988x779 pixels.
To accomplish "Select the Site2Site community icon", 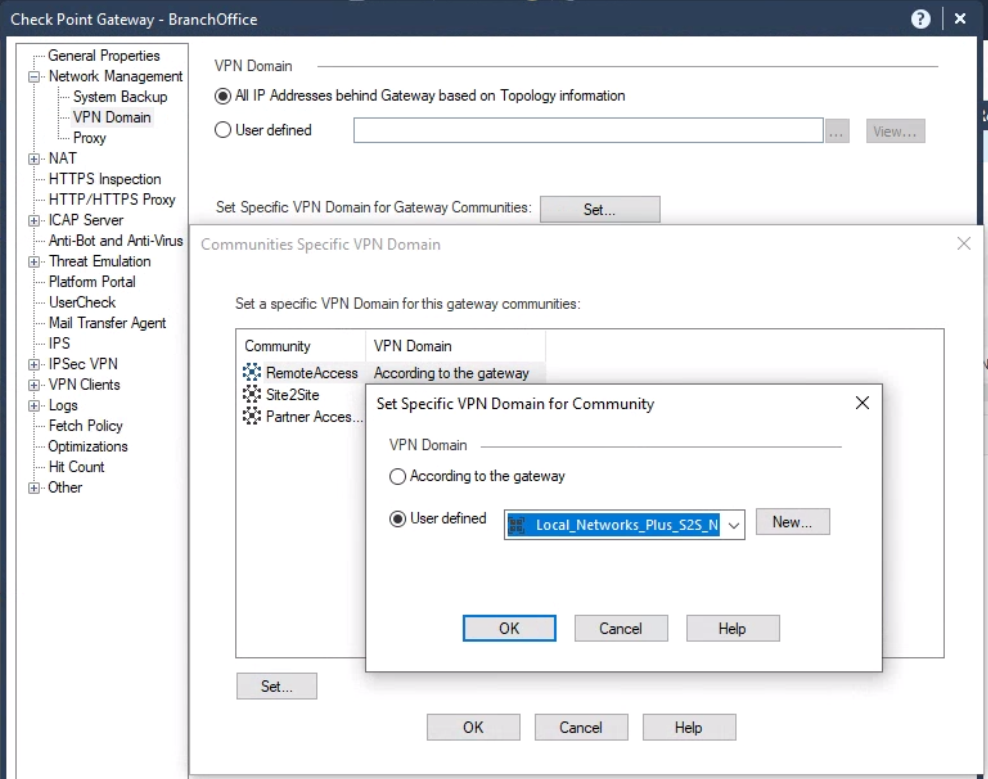I will pos(251,394).
